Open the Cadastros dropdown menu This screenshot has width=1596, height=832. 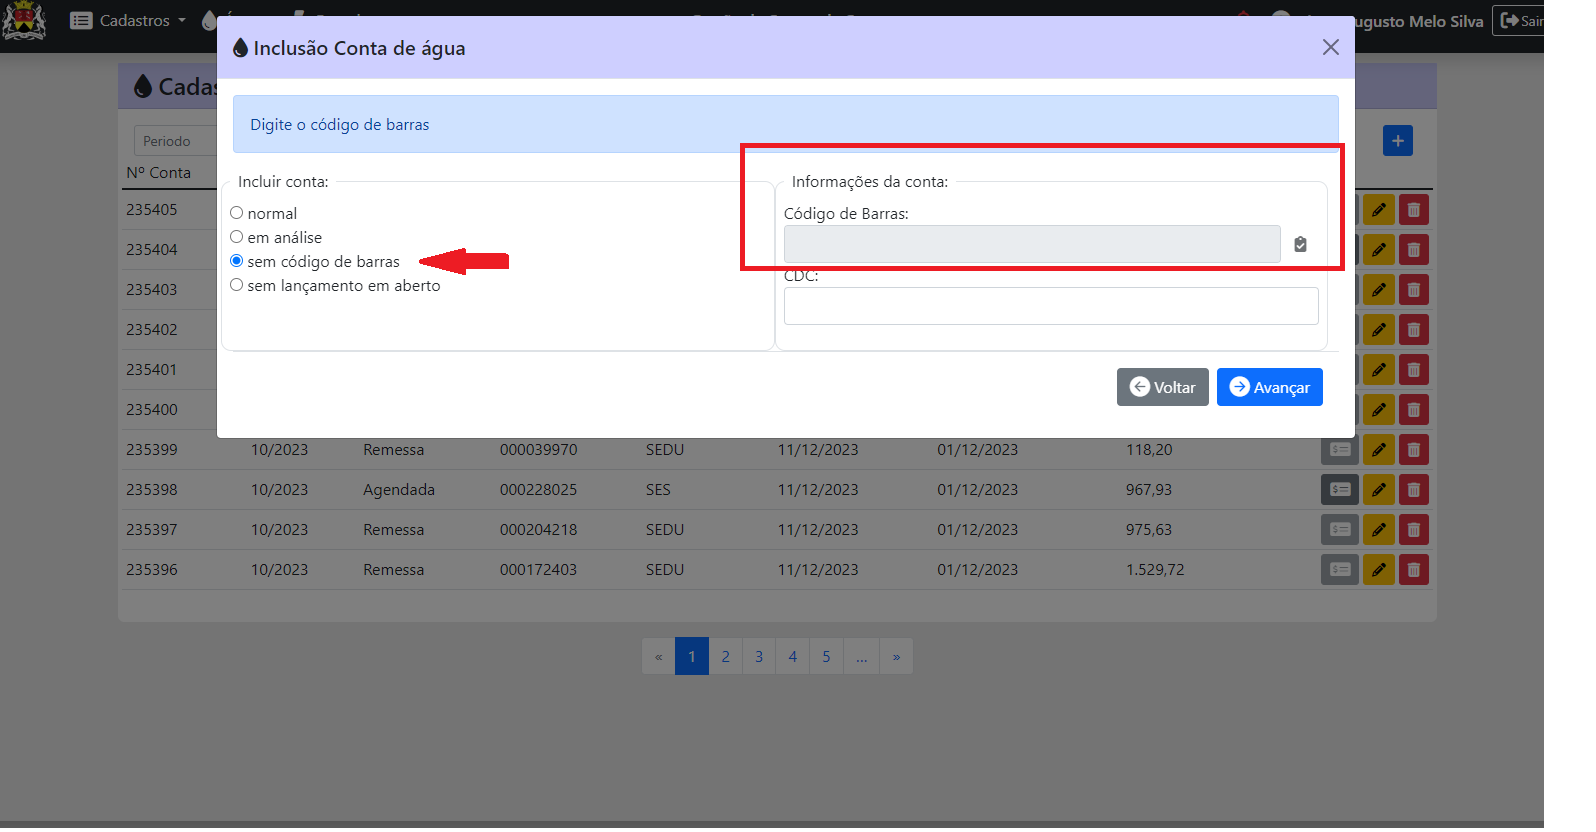coord(129,20)
